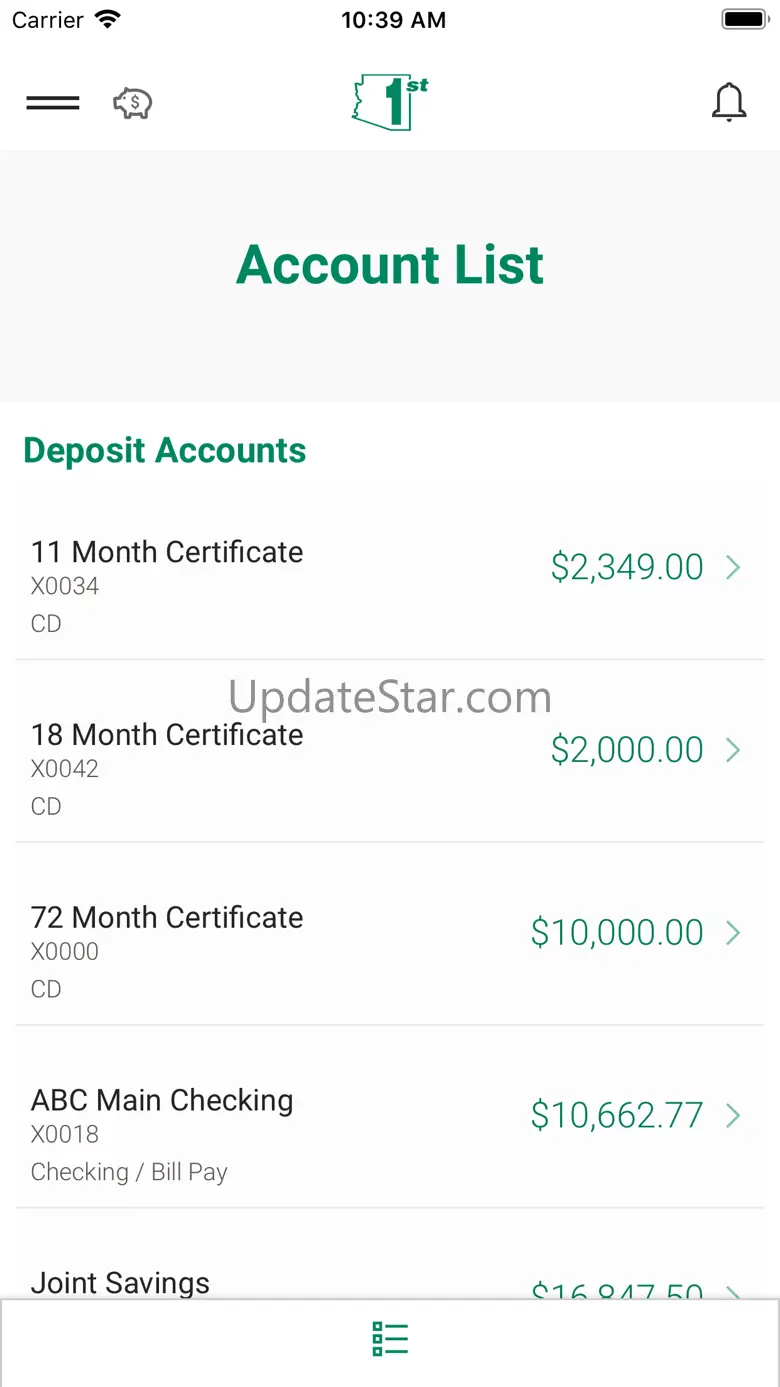Screen dimensions: 780x1387
Task: Expand chevron for 72 Month Certificate
Action: click(733, 933)
